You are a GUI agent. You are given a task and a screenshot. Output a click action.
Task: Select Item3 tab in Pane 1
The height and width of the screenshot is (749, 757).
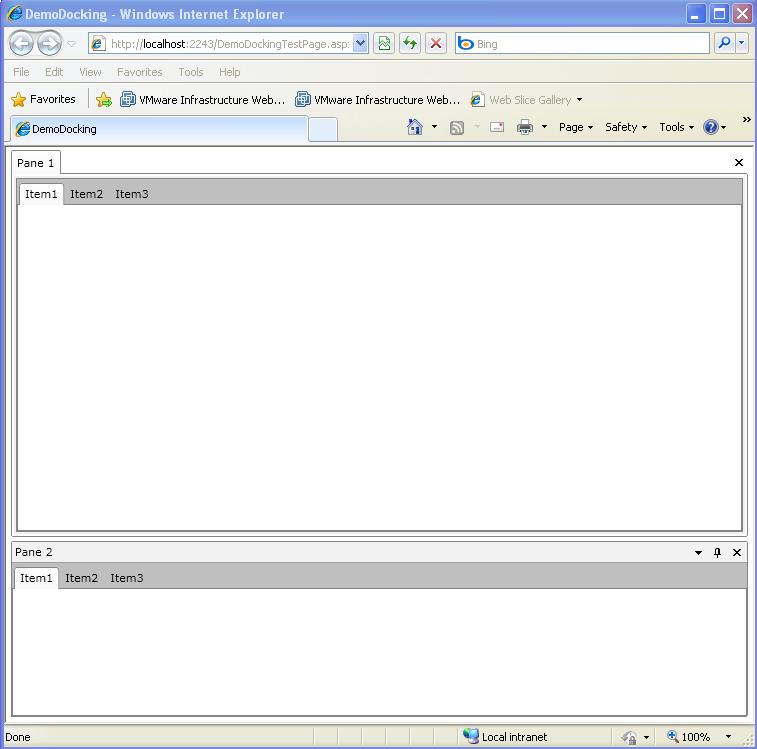[x=132, y=194]
